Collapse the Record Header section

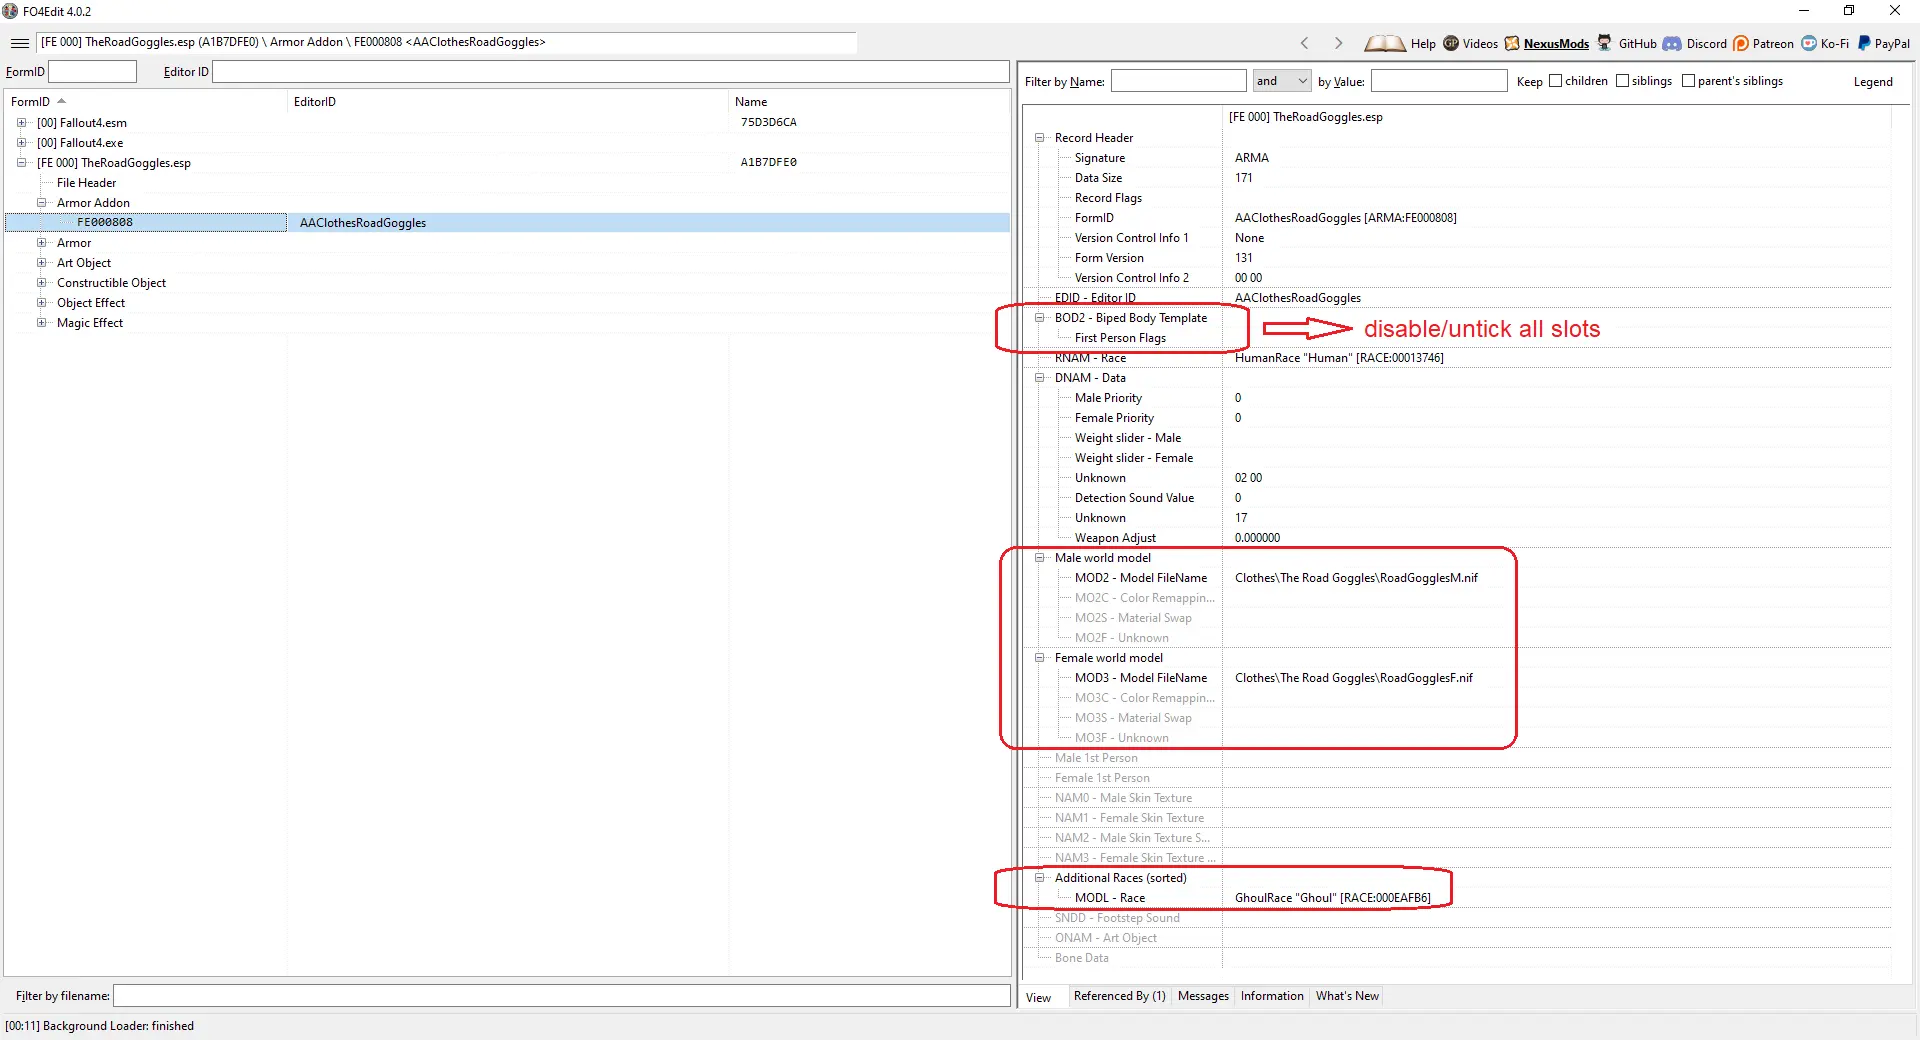pyautogui.click(x=1040, y=138)
